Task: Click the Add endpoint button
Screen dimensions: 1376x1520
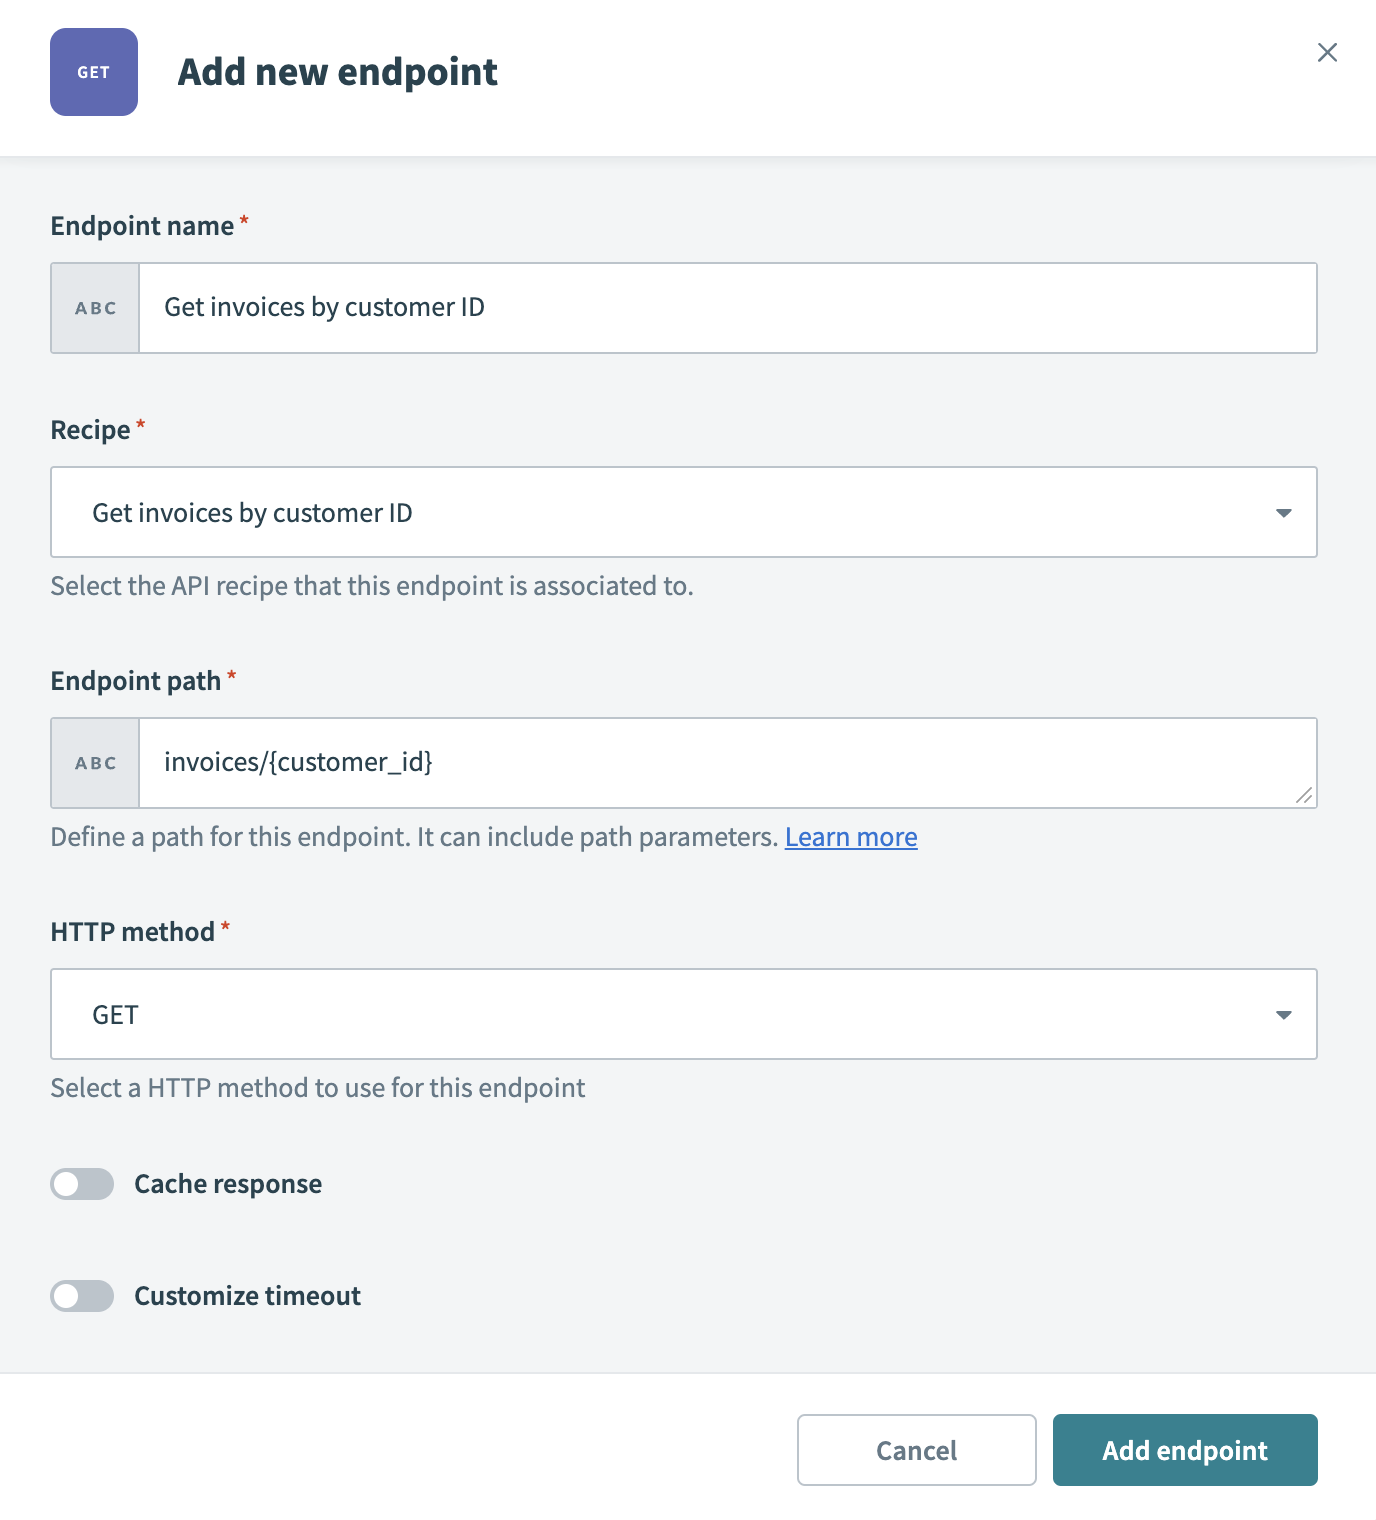Action: [x=1184, y=1450]
